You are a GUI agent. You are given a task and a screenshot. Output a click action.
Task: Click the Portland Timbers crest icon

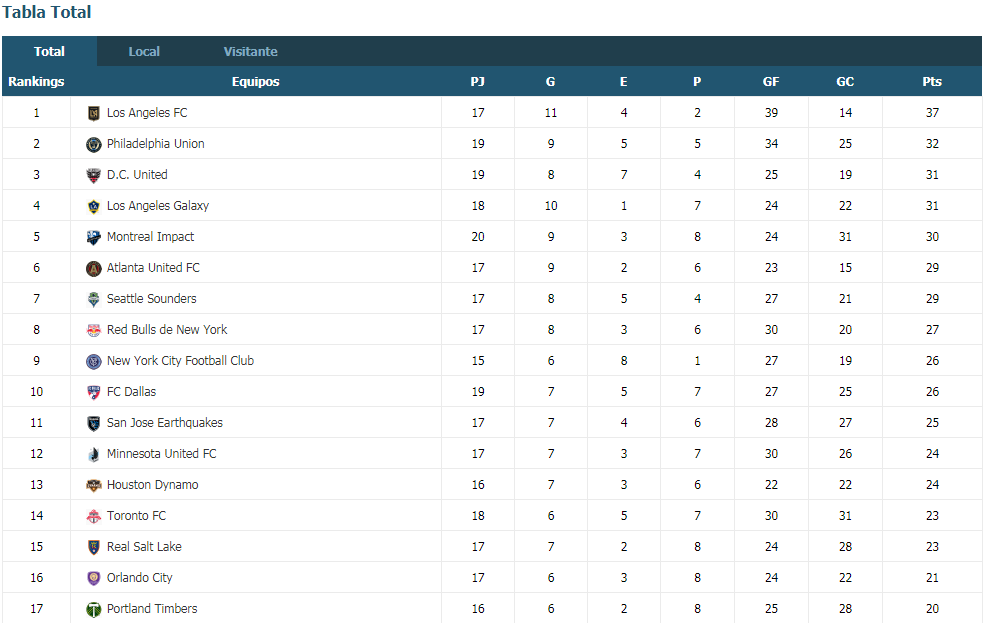click(x=94, y=609)
